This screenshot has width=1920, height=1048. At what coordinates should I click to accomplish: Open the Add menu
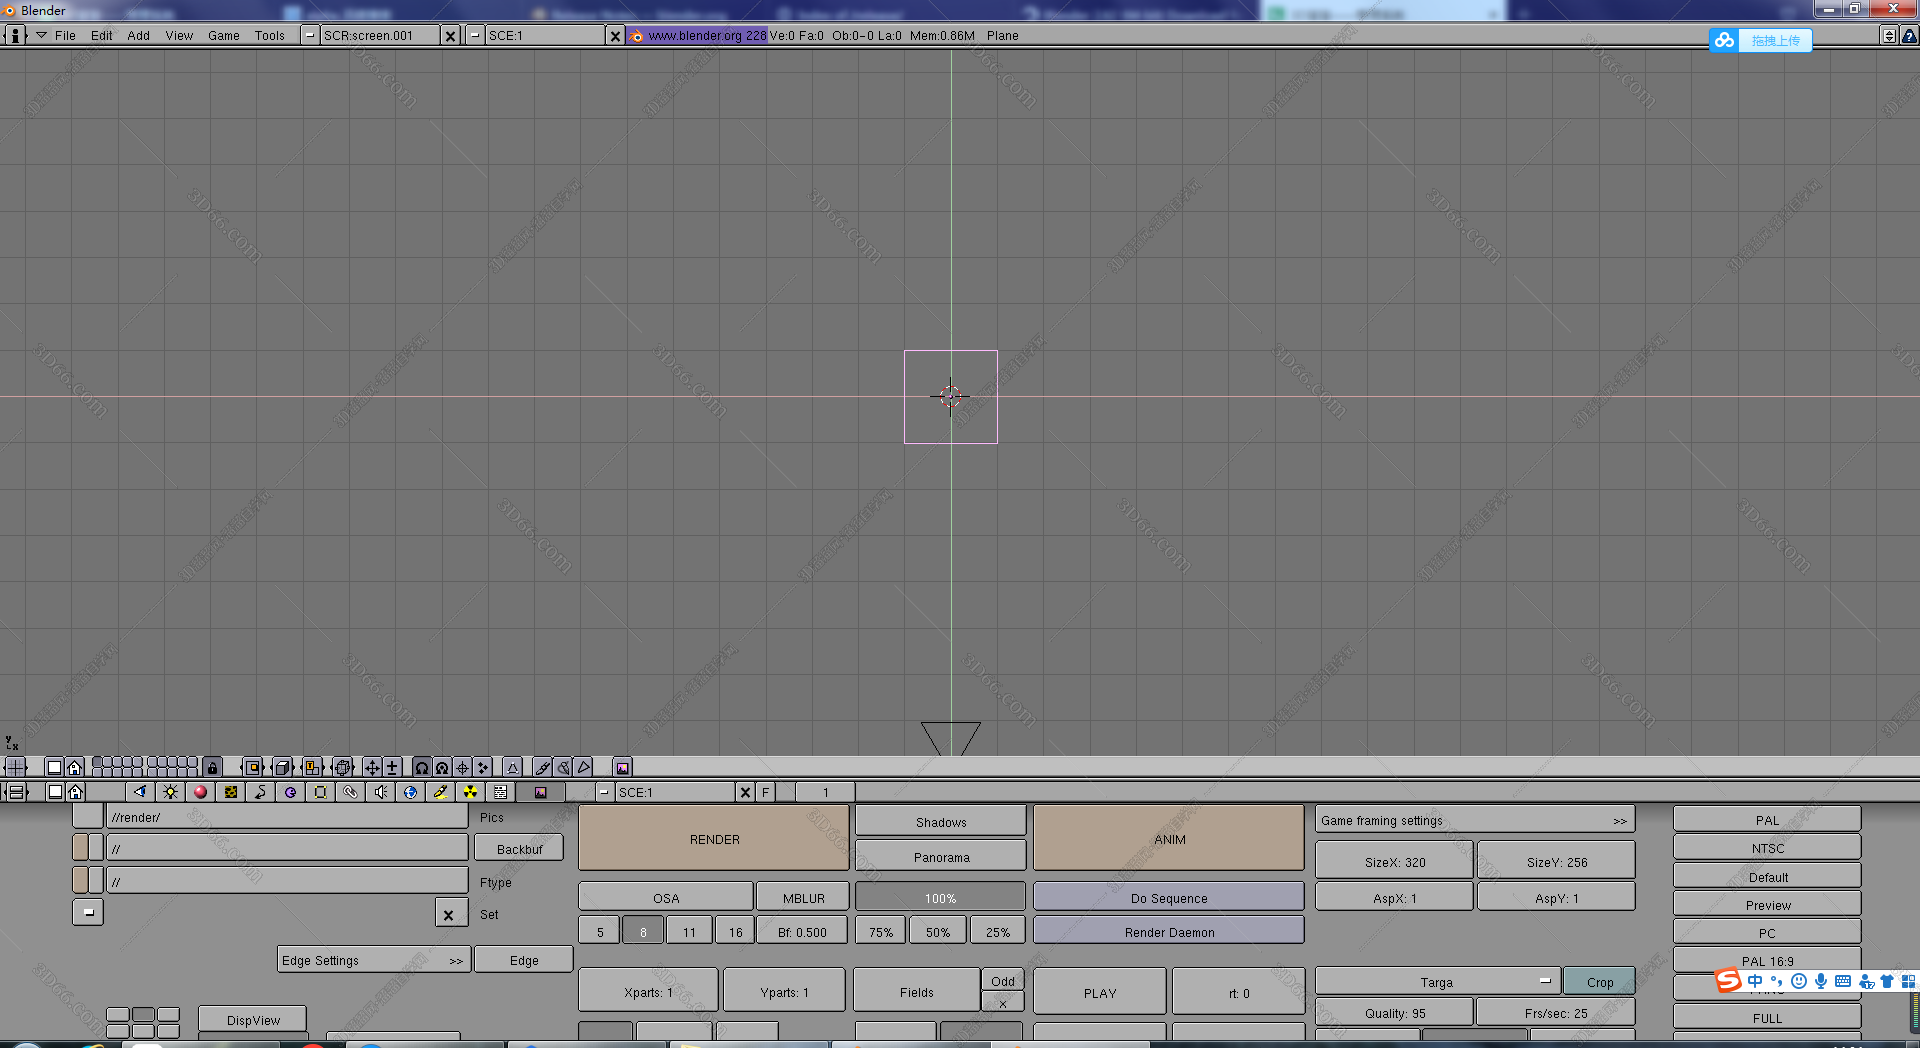pyautogui.click(x=138, y=35)
